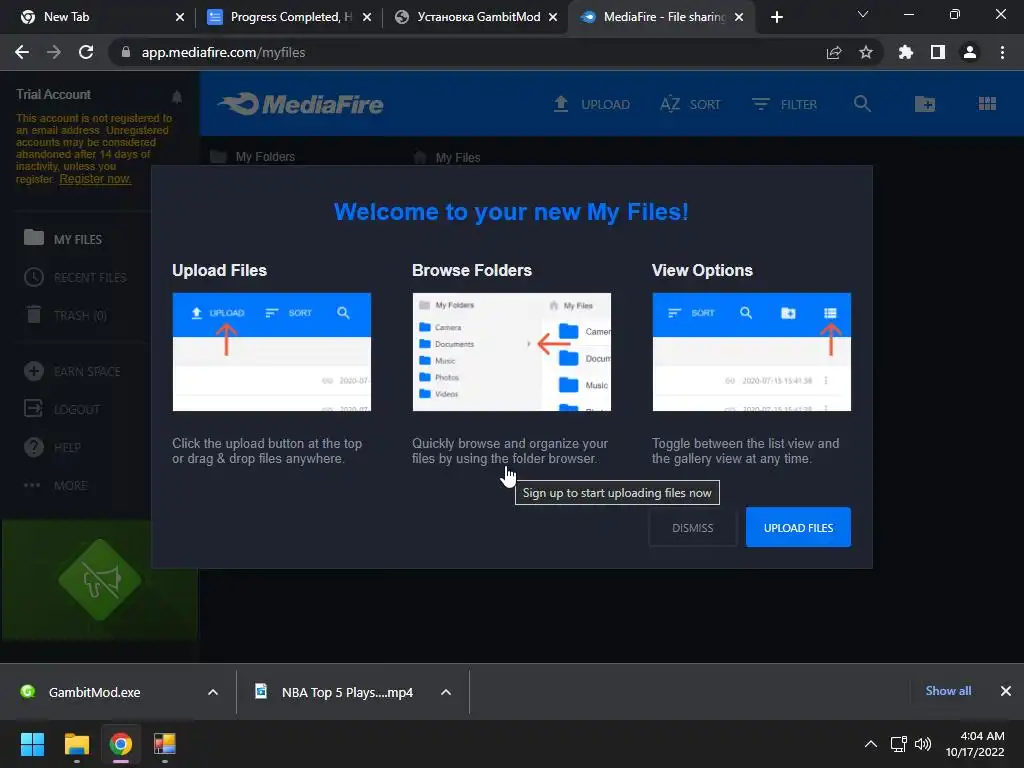Screen dimensions: 1024x768
Task: Click the search magnifier in MediaFire header
Action: point(862,104)
